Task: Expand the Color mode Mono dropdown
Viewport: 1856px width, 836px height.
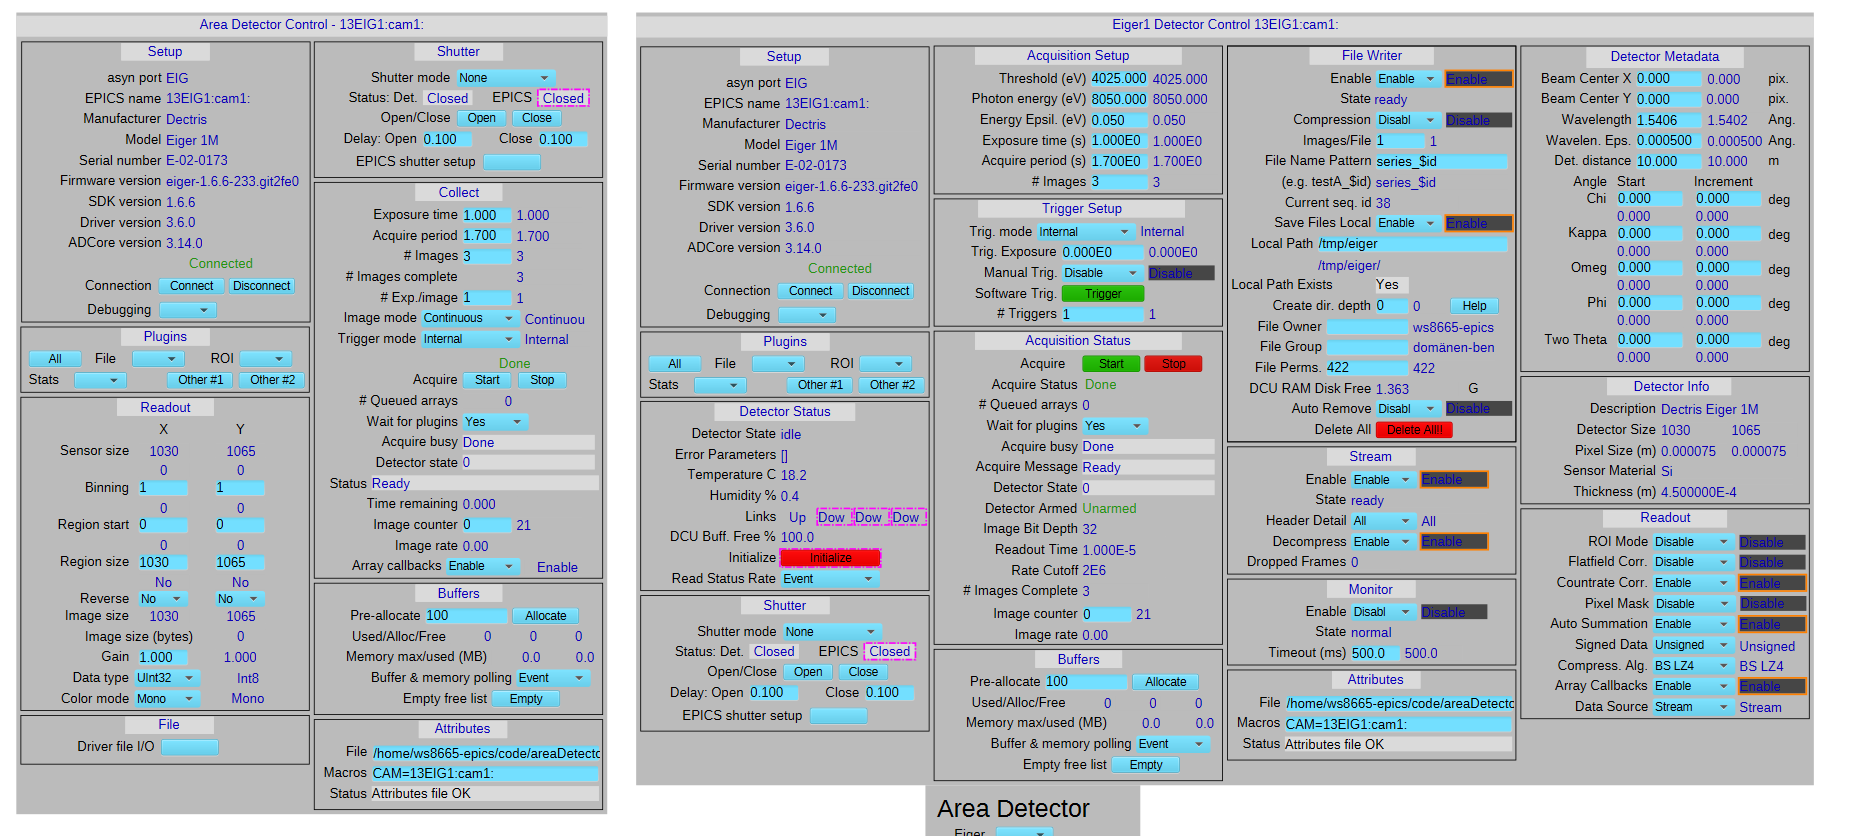Action: (x=166, y=699)
